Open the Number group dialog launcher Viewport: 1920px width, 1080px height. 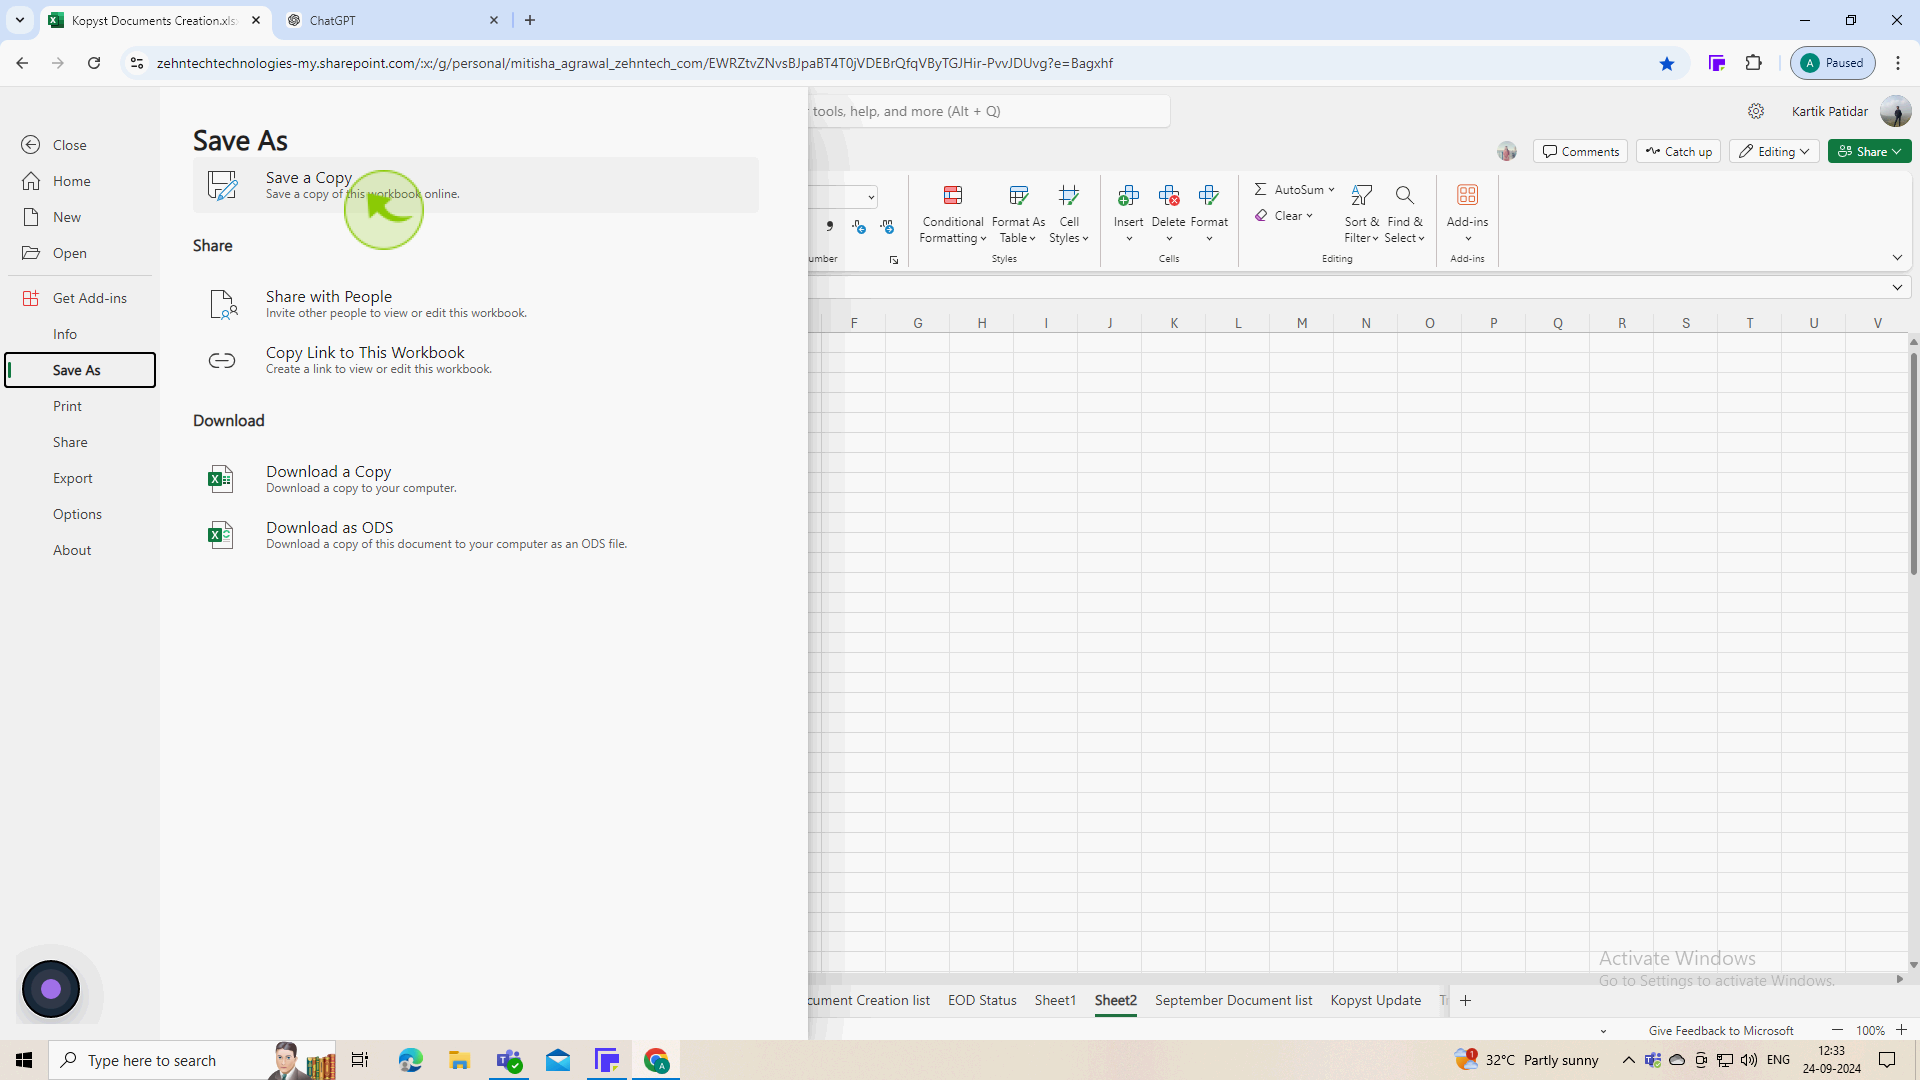coord(894,260)
